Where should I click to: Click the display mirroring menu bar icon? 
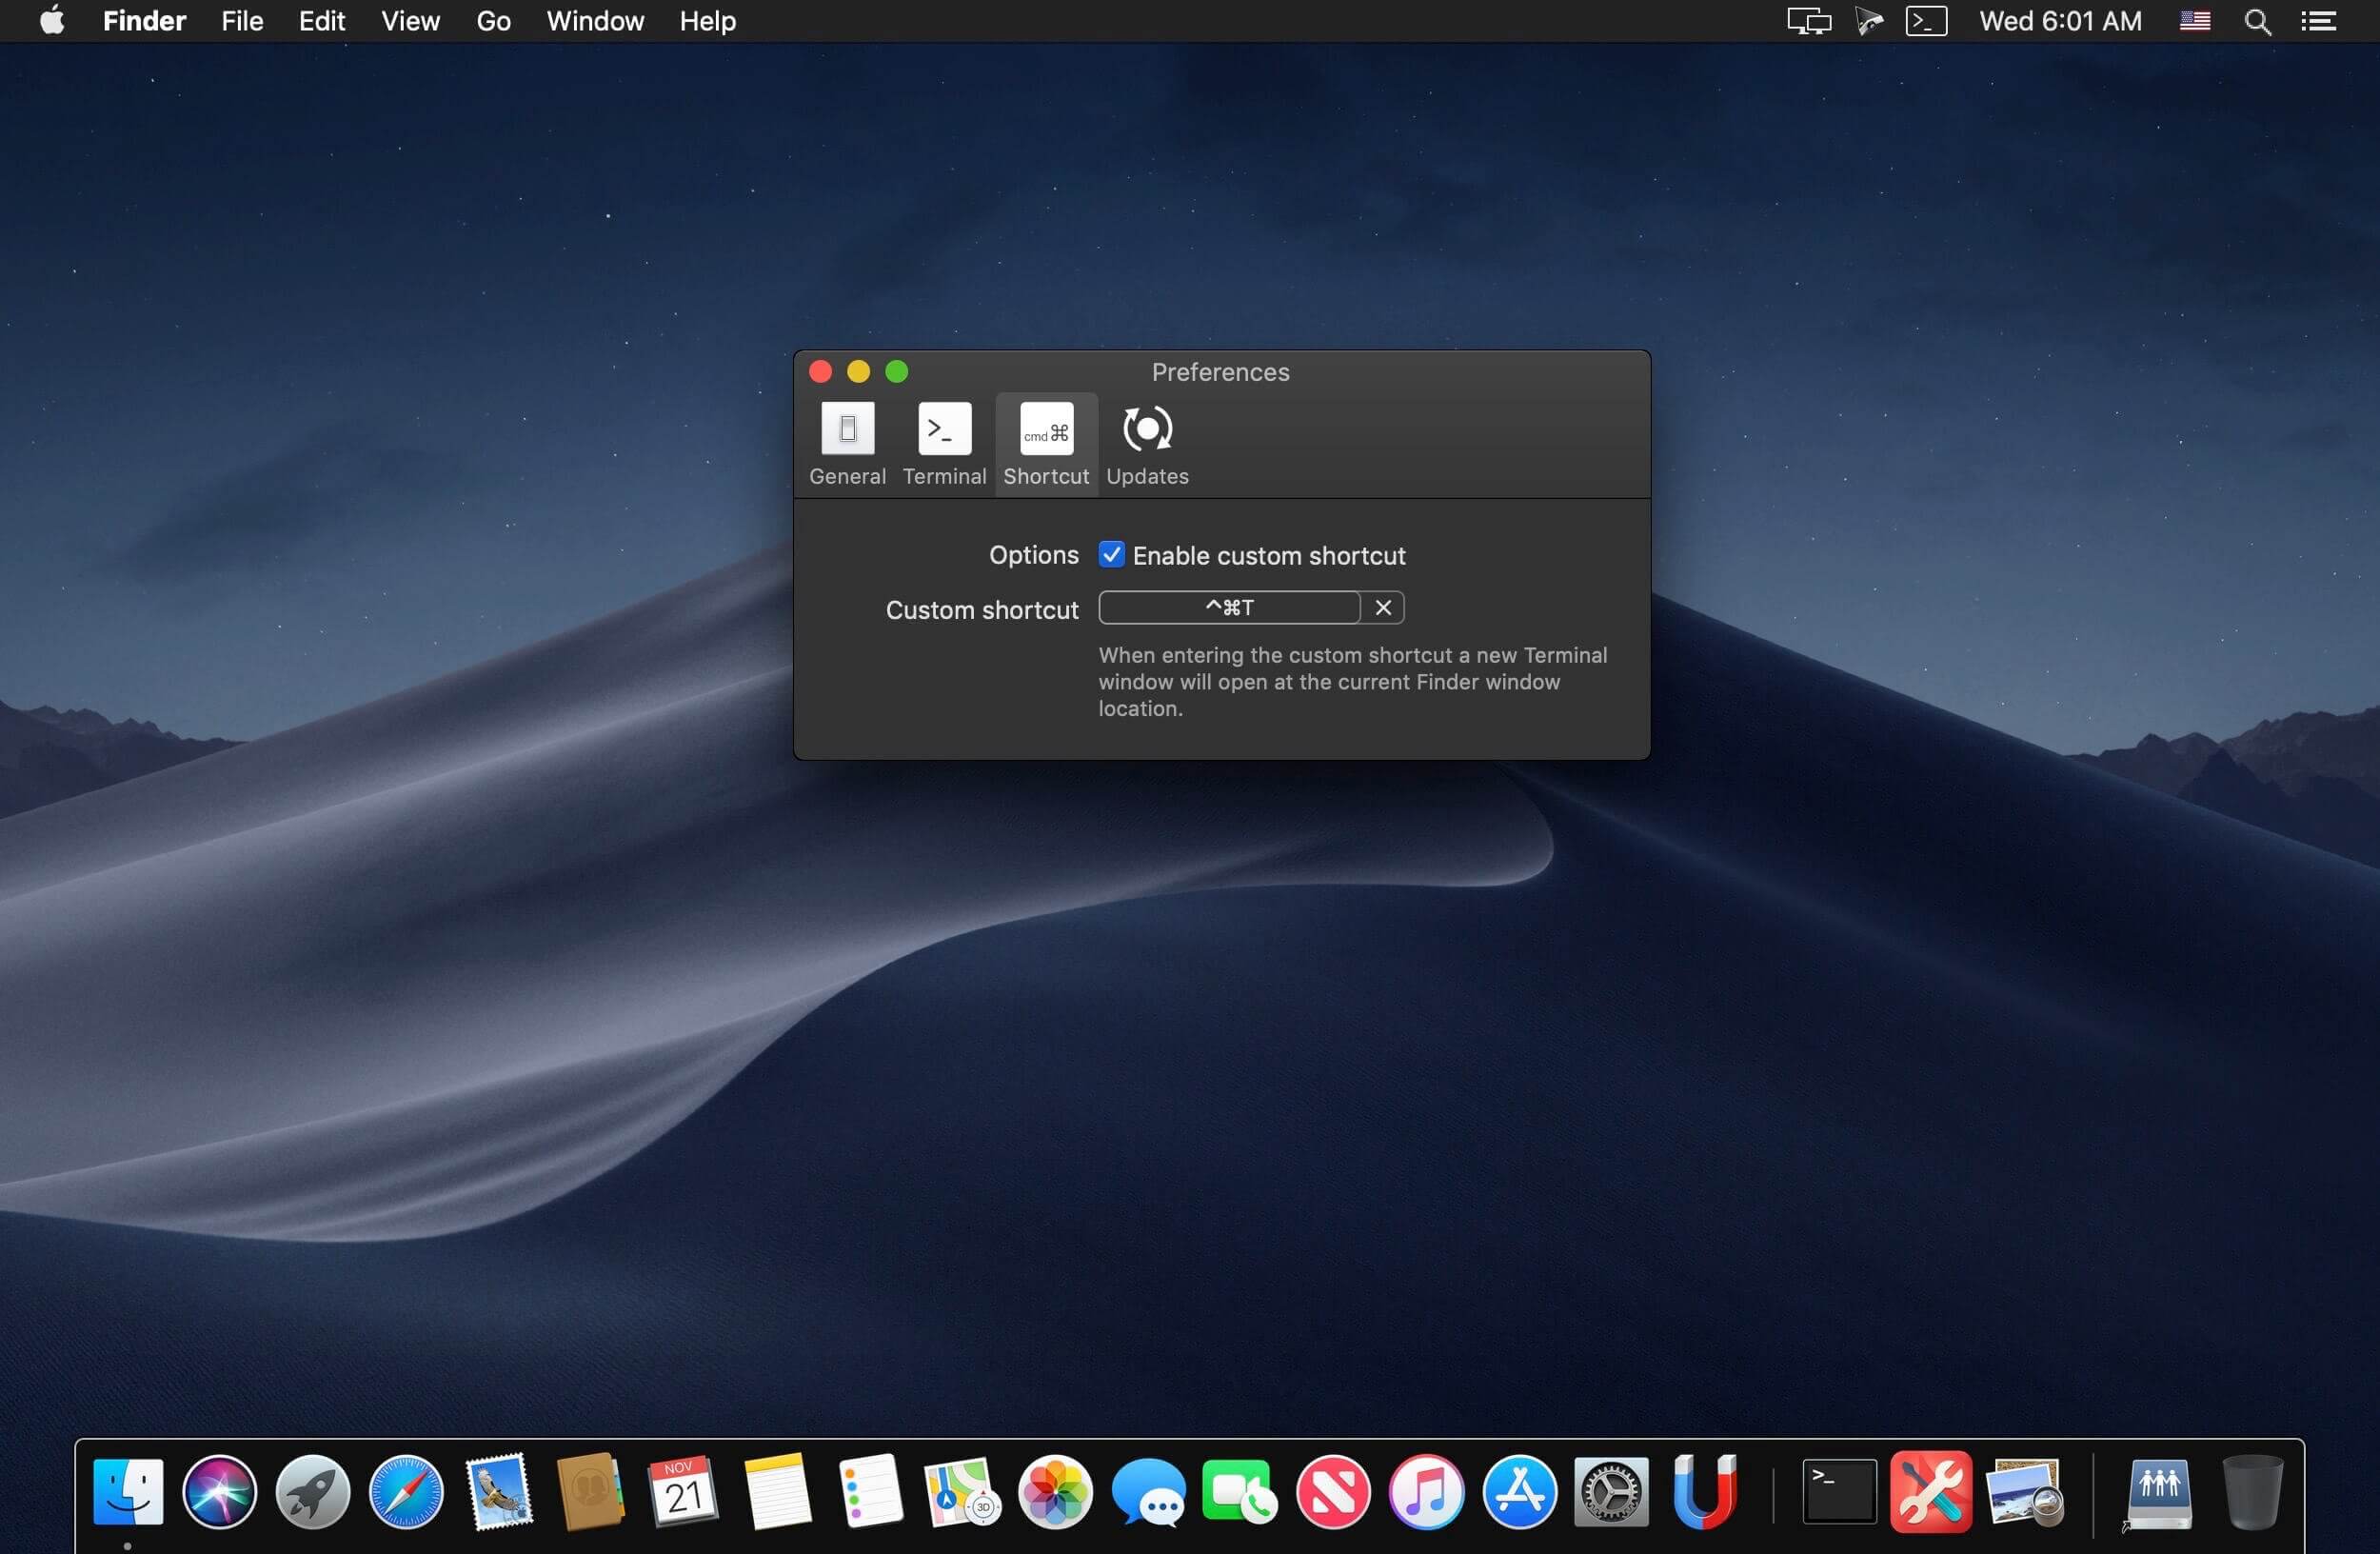1809,21
